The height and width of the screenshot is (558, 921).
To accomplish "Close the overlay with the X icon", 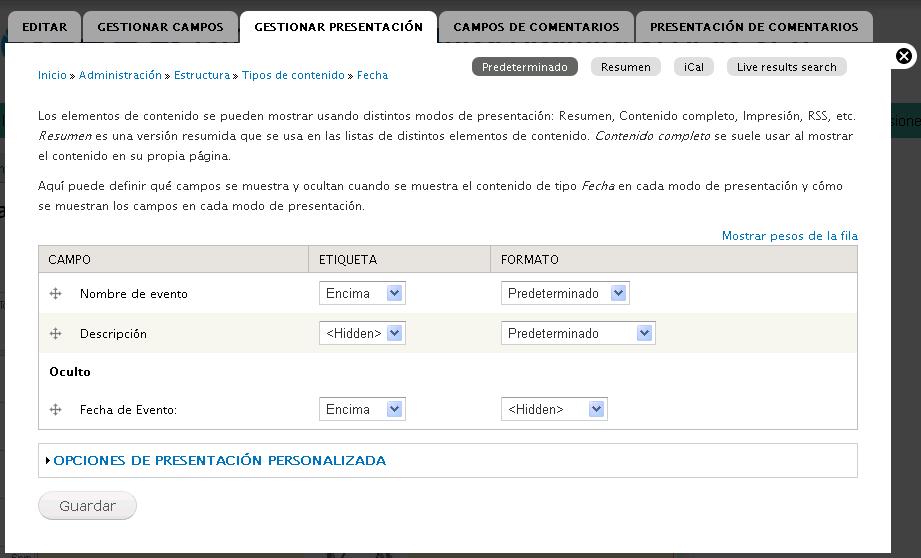I will pyautogui.click(x=904, y=56).
